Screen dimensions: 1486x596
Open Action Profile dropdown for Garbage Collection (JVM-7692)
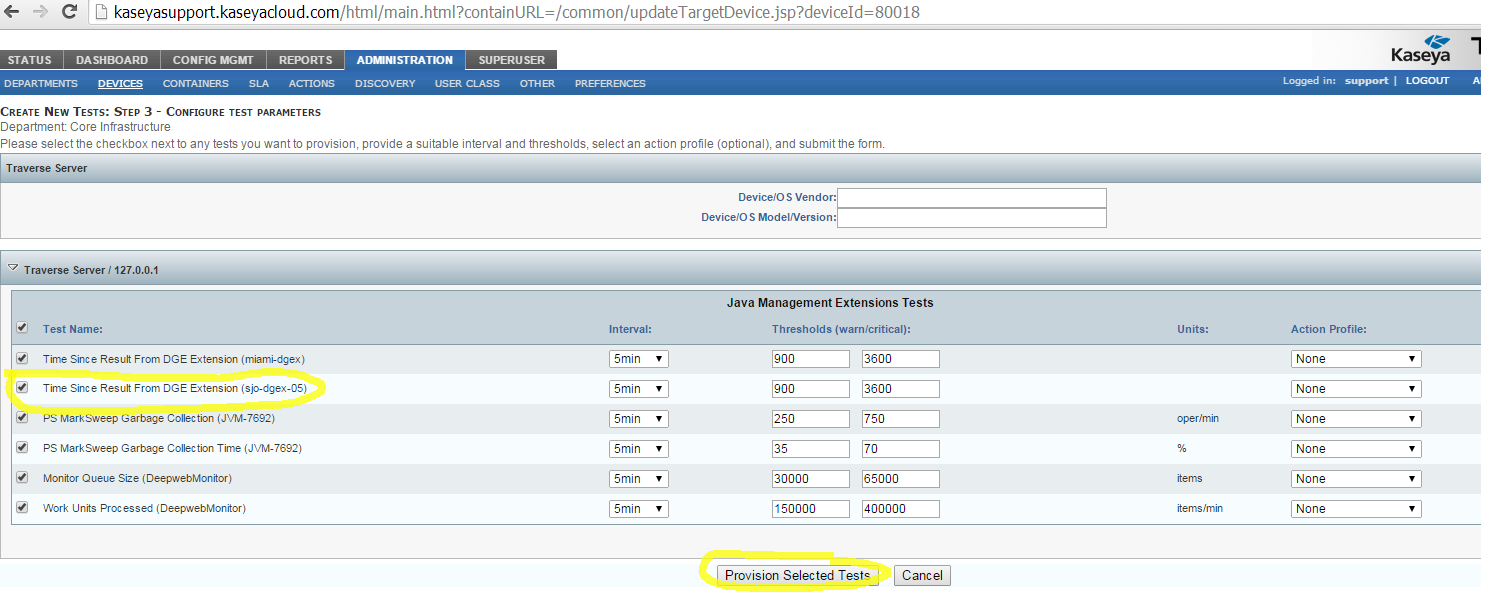[1356, 419]
